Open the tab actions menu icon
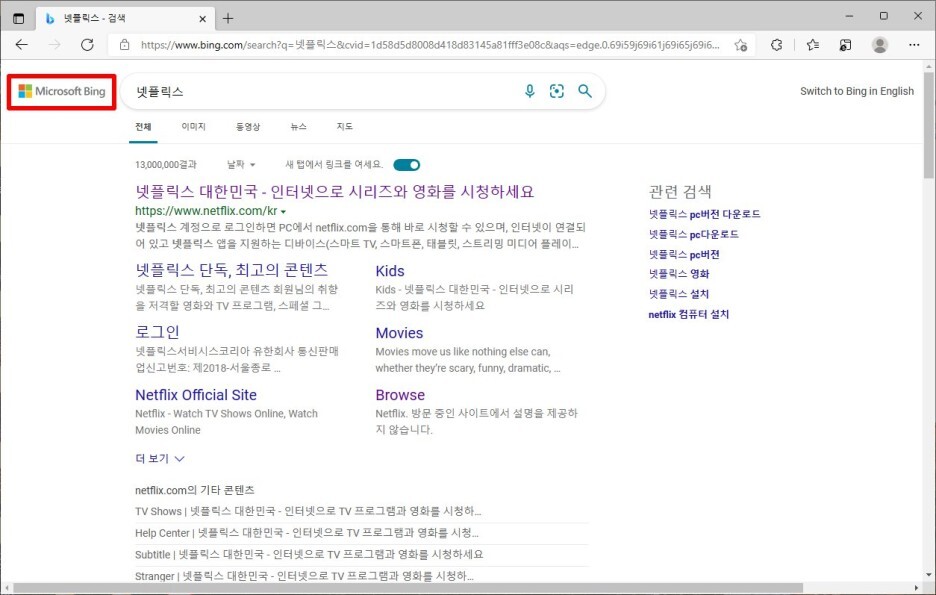This screenshot has height=595, width=936. (19, 19)
